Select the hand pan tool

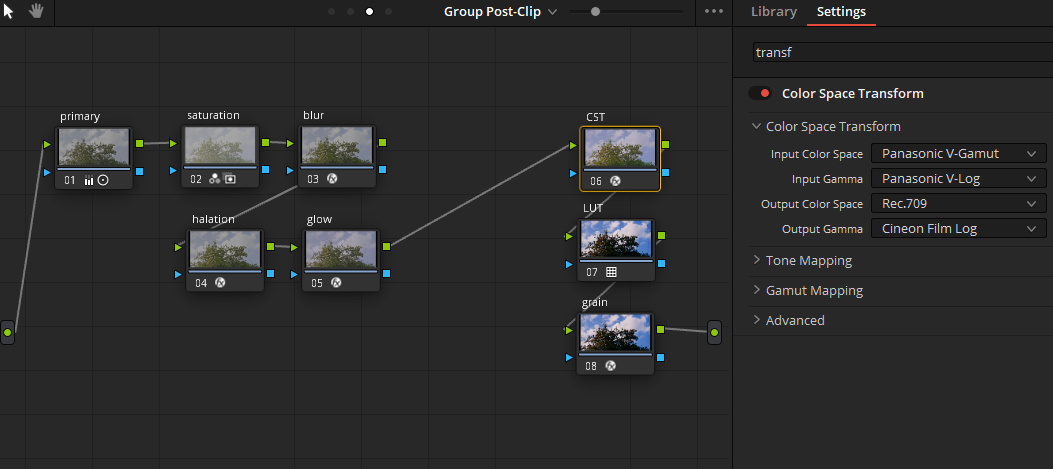[x=36, y=11]
